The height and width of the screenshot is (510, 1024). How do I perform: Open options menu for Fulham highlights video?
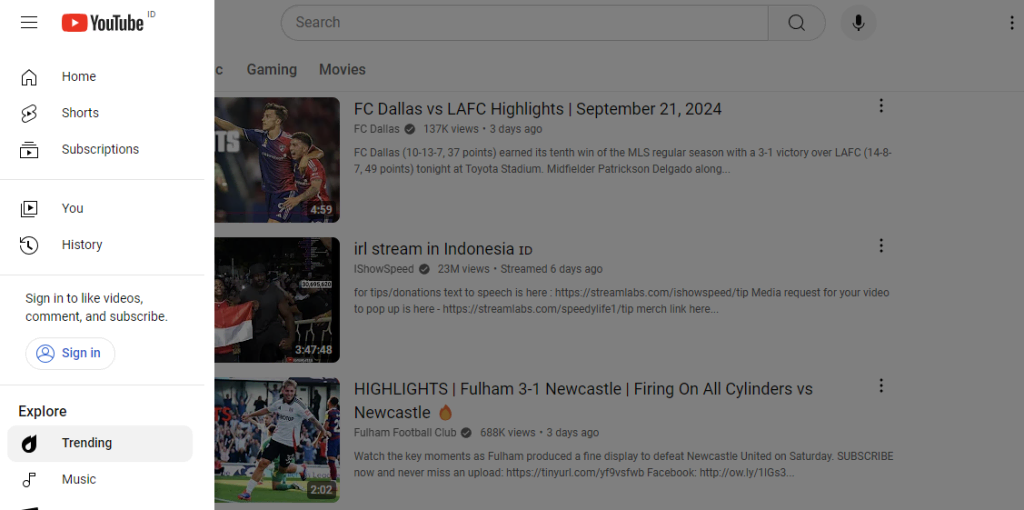(881, 386)
